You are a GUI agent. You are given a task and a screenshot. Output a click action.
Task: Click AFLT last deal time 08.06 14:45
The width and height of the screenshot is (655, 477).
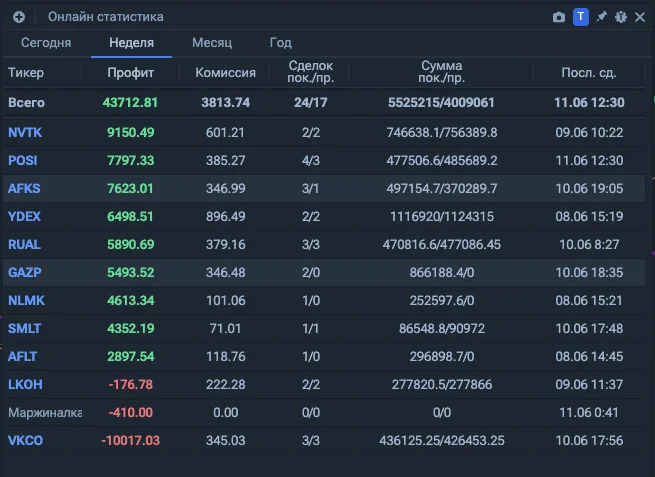[589, 357]
